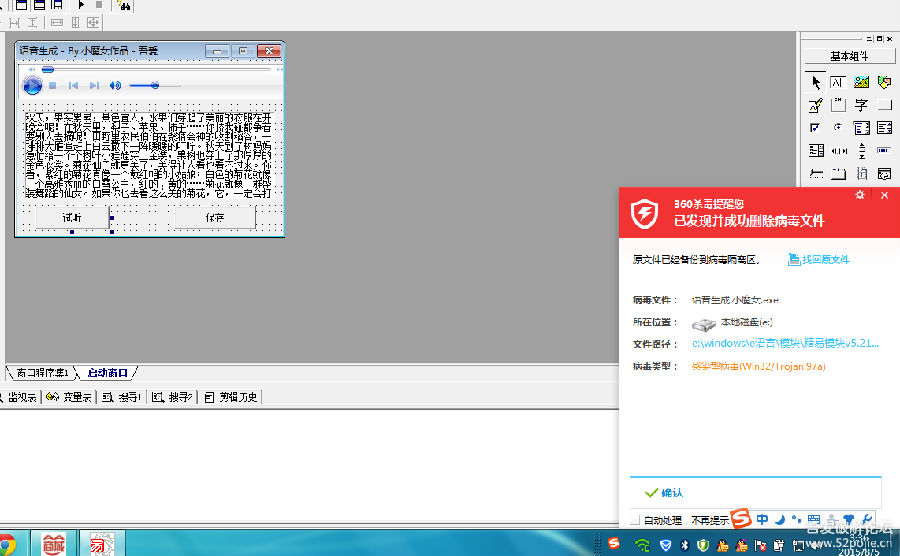Image resolution: width=900 pixels, height=556 pixels.
Task: Open the 找回原文件 link
Action: (x=819, y=260)
